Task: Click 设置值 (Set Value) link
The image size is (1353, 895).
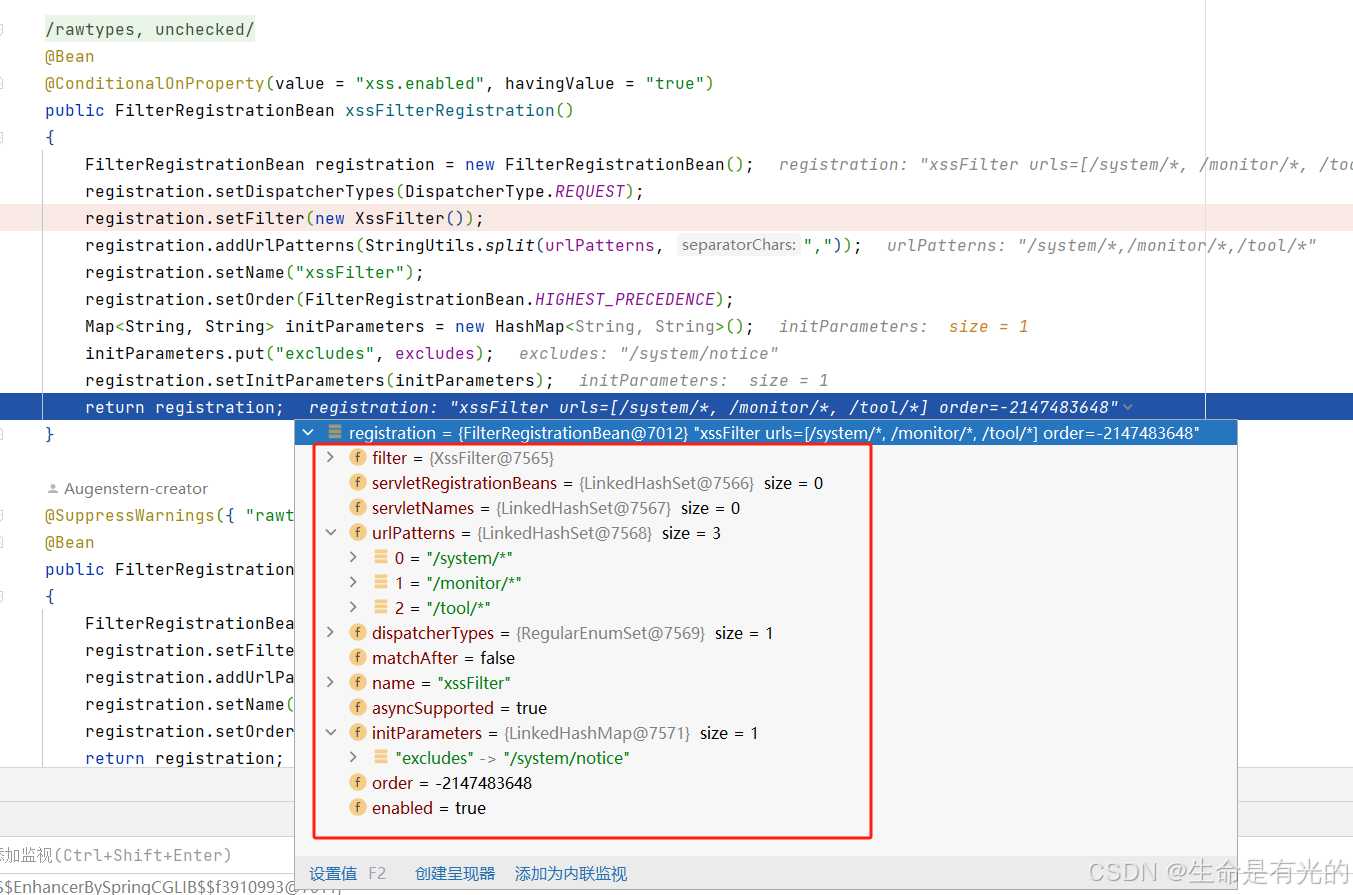Action: (x=333, y=874)
